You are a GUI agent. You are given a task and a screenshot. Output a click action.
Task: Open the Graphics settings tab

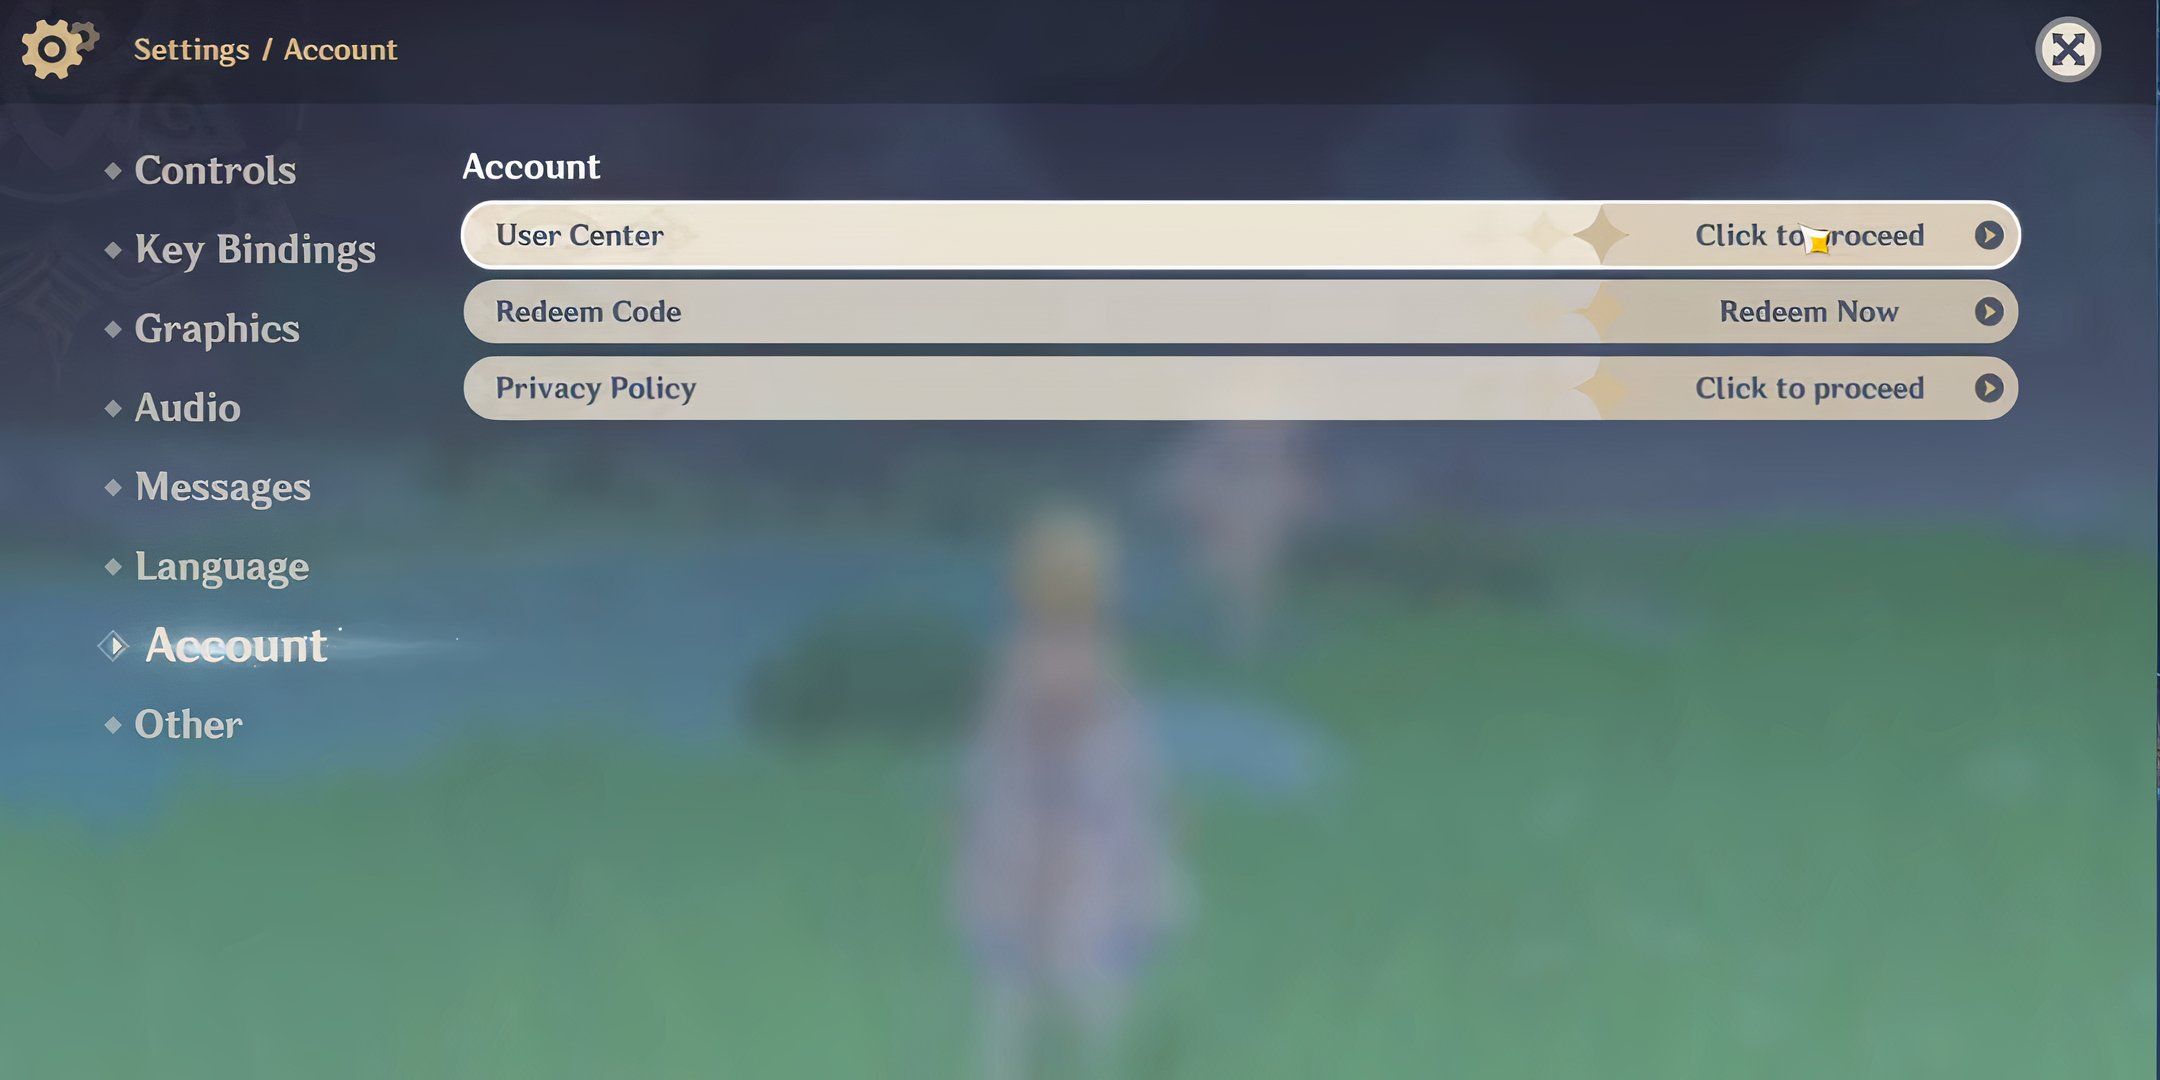coord(216,328)
